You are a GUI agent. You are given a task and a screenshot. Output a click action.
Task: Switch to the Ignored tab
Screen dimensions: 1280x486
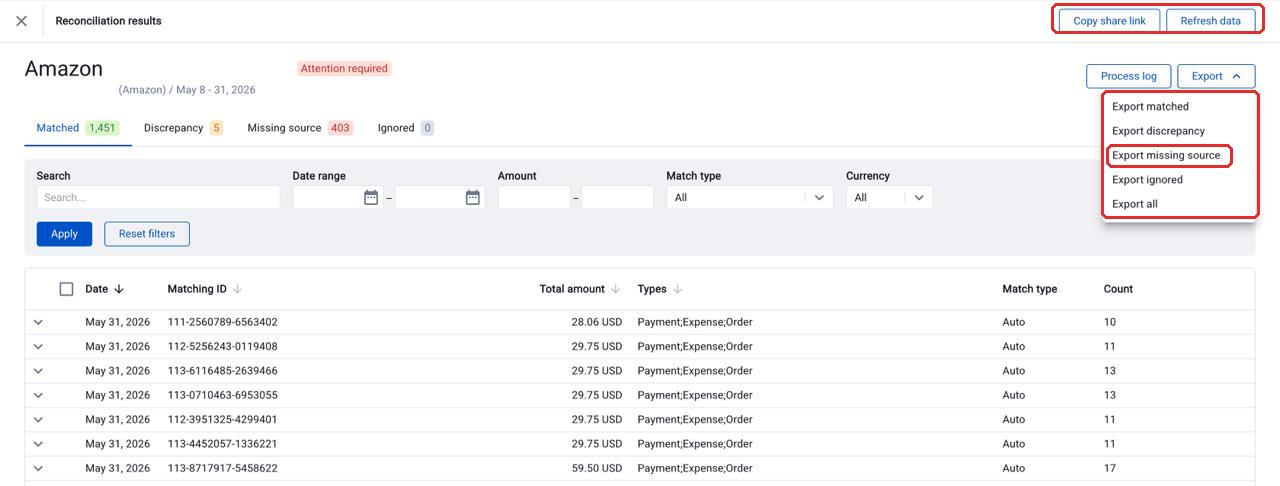tap(405, 128)
